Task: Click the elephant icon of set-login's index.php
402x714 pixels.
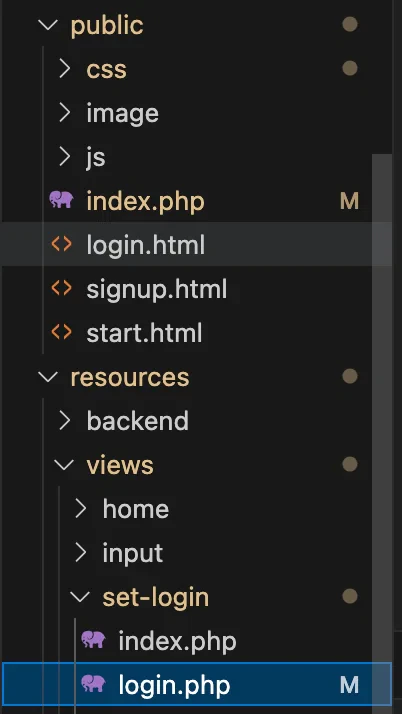Action: [x=93, y=640]
